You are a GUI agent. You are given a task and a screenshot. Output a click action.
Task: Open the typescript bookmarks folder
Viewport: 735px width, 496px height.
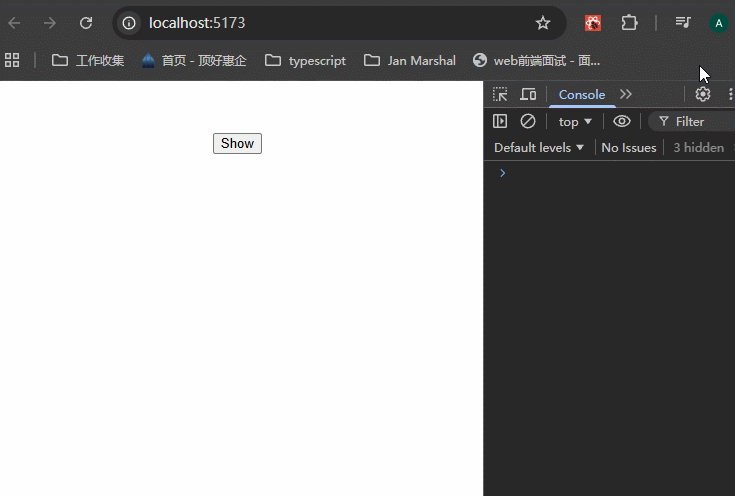[306, 60]
